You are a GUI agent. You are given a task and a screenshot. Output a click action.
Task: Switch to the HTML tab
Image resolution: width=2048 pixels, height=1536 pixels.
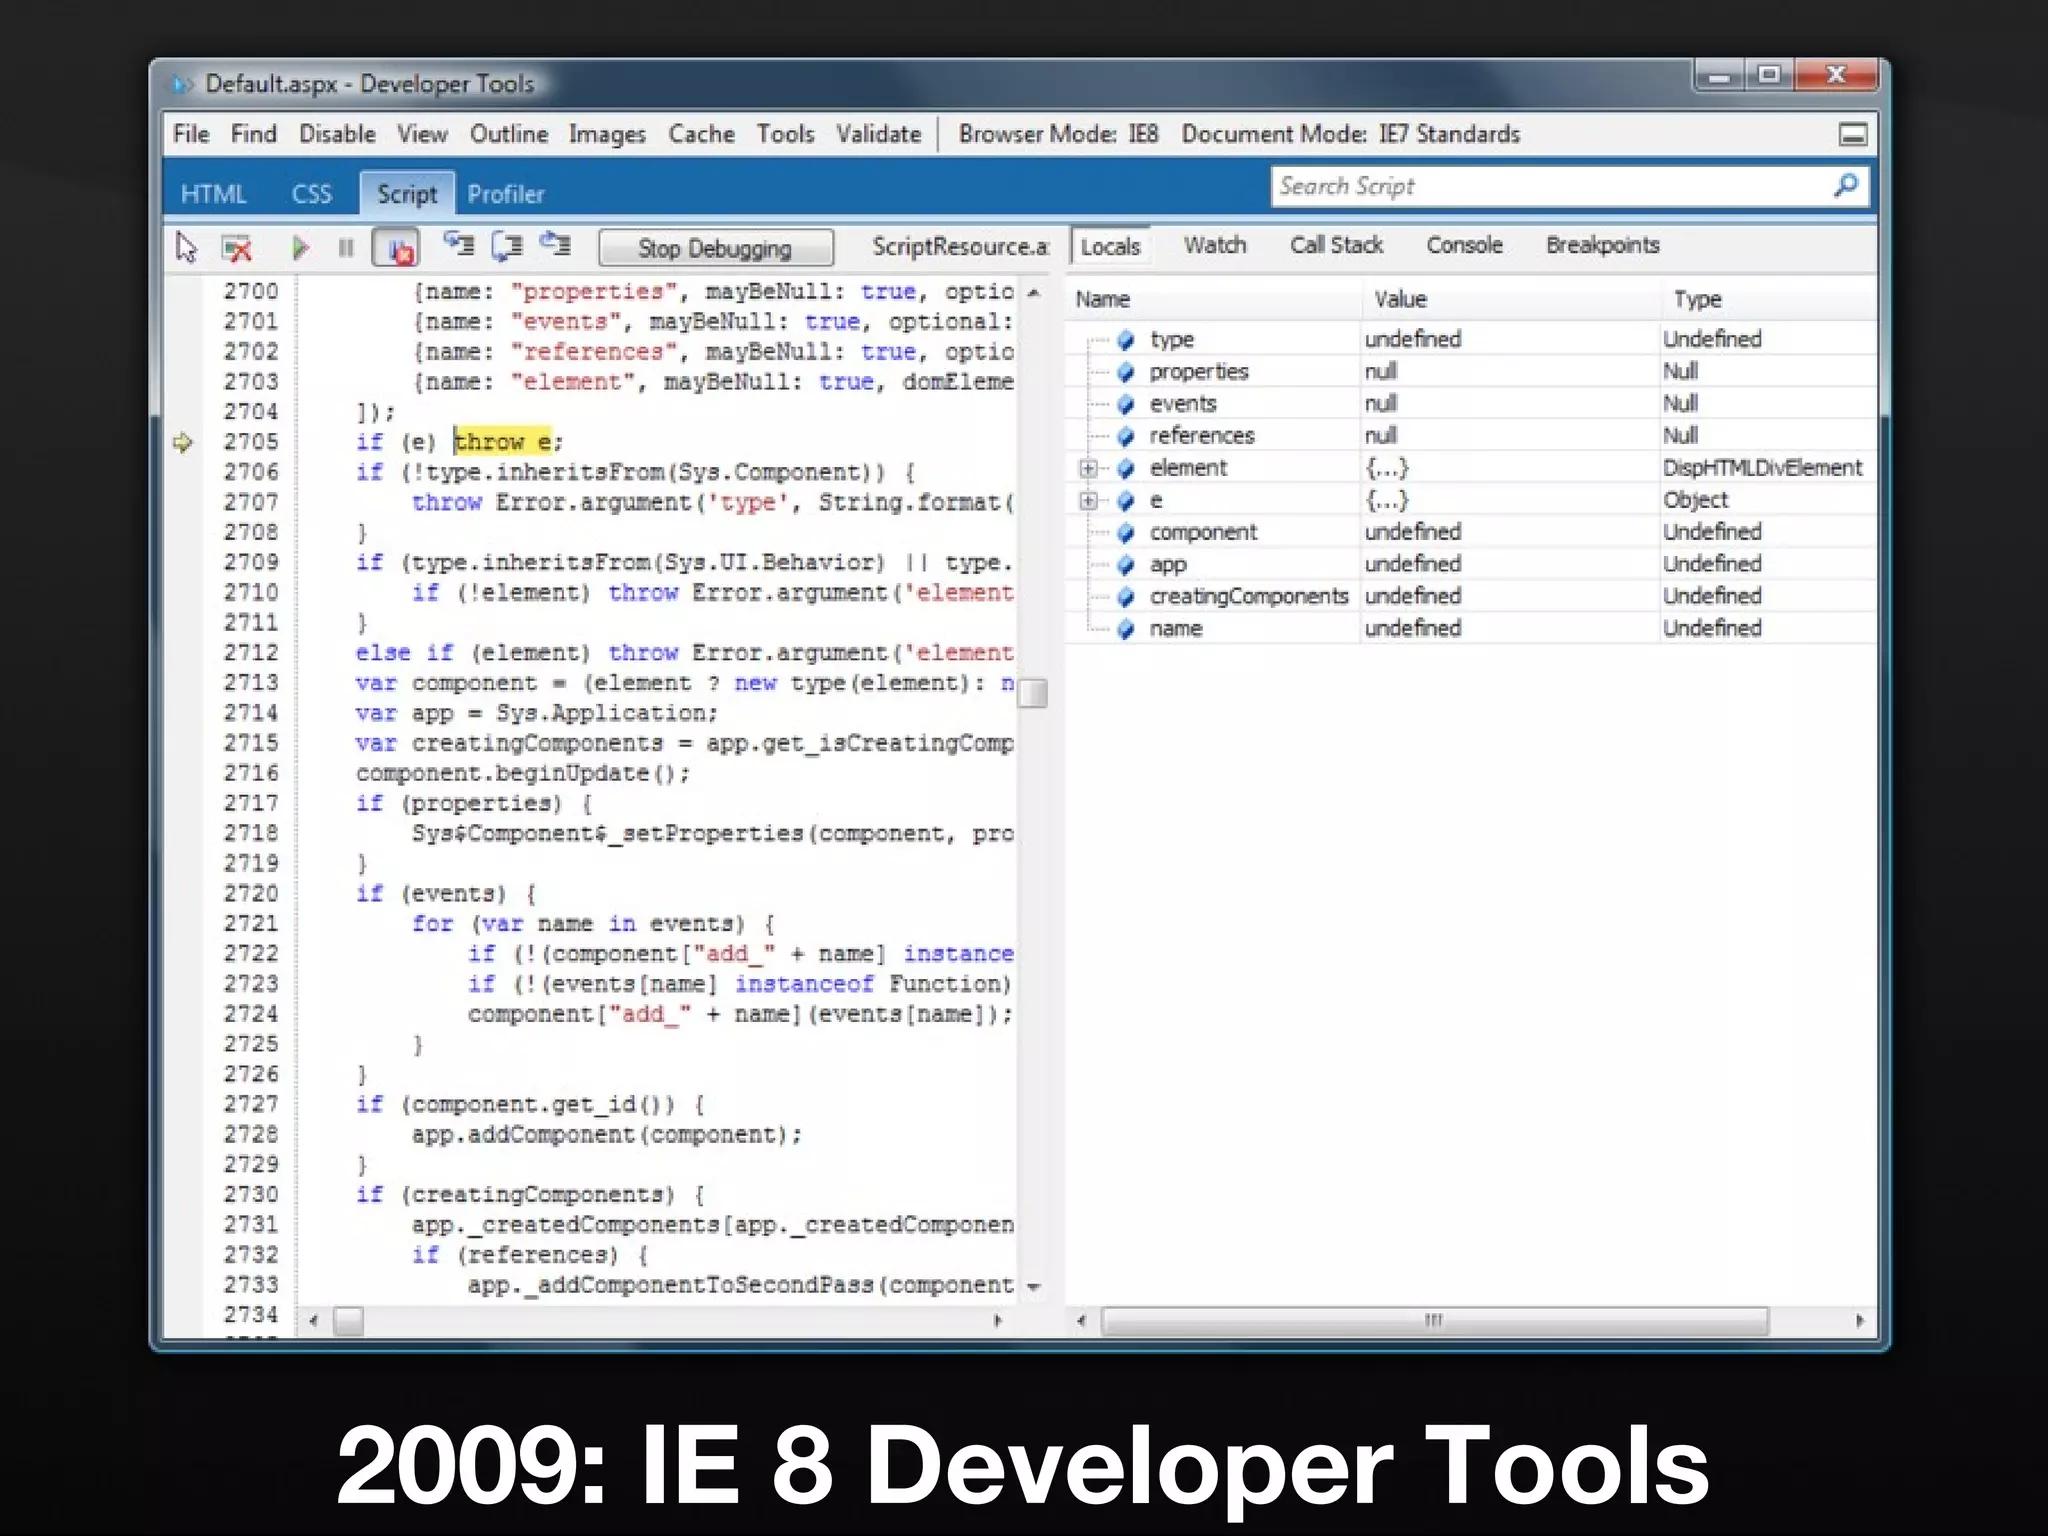pos(213,194)
